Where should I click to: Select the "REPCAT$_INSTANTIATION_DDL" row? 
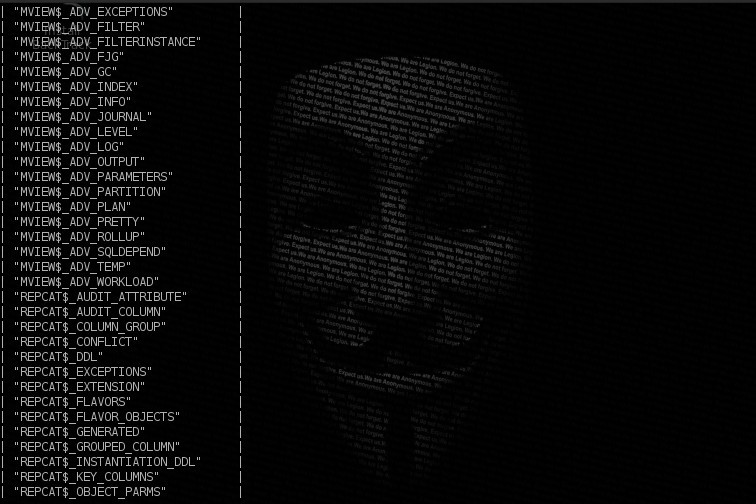[x=107, y=462]
